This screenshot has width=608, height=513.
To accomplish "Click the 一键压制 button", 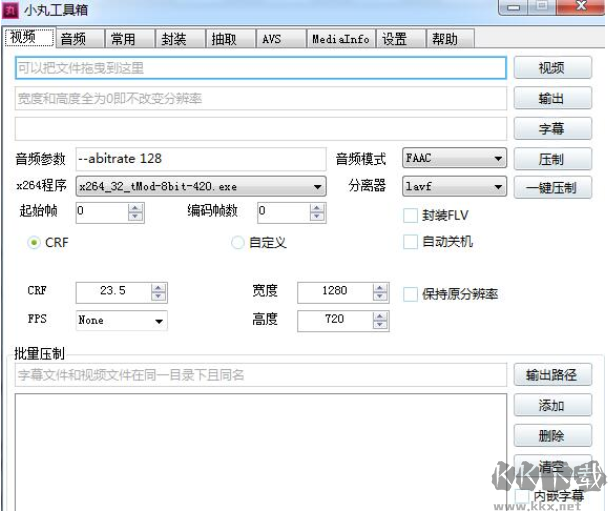I will point(553,188).
